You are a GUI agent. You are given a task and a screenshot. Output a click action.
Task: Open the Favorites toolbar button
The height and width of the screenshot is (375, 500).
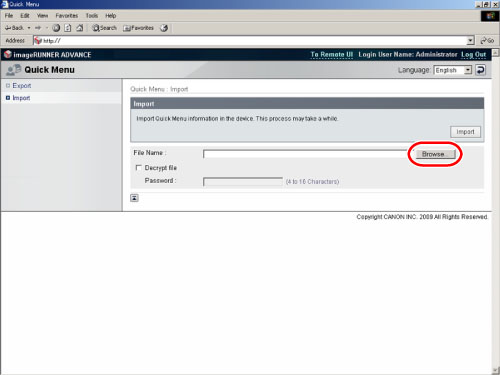pos(138,28)
